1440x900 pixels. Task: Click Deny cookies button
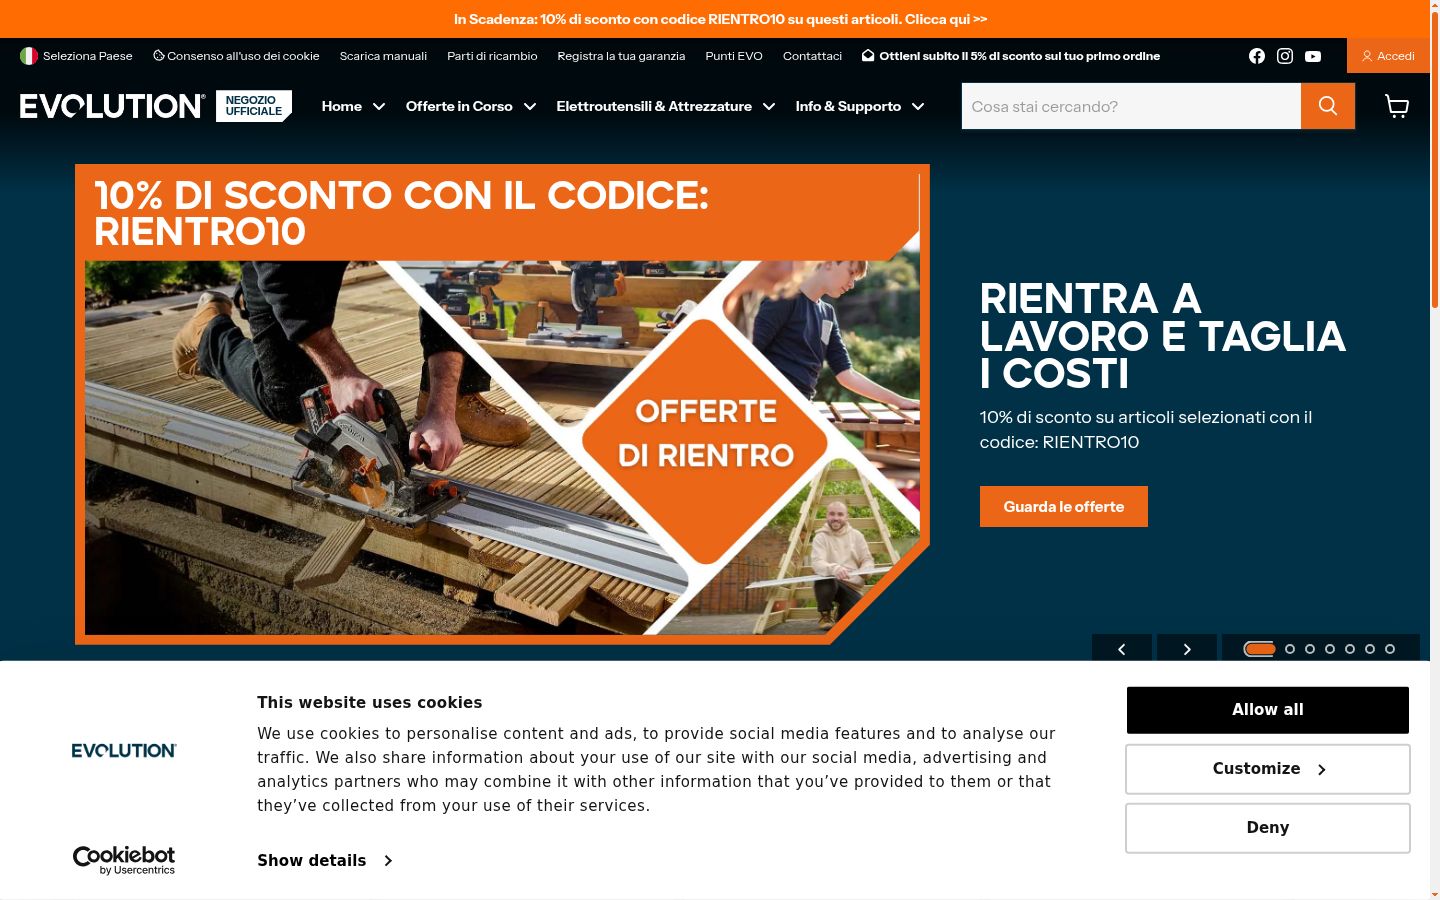click(x=1268, y=828)
